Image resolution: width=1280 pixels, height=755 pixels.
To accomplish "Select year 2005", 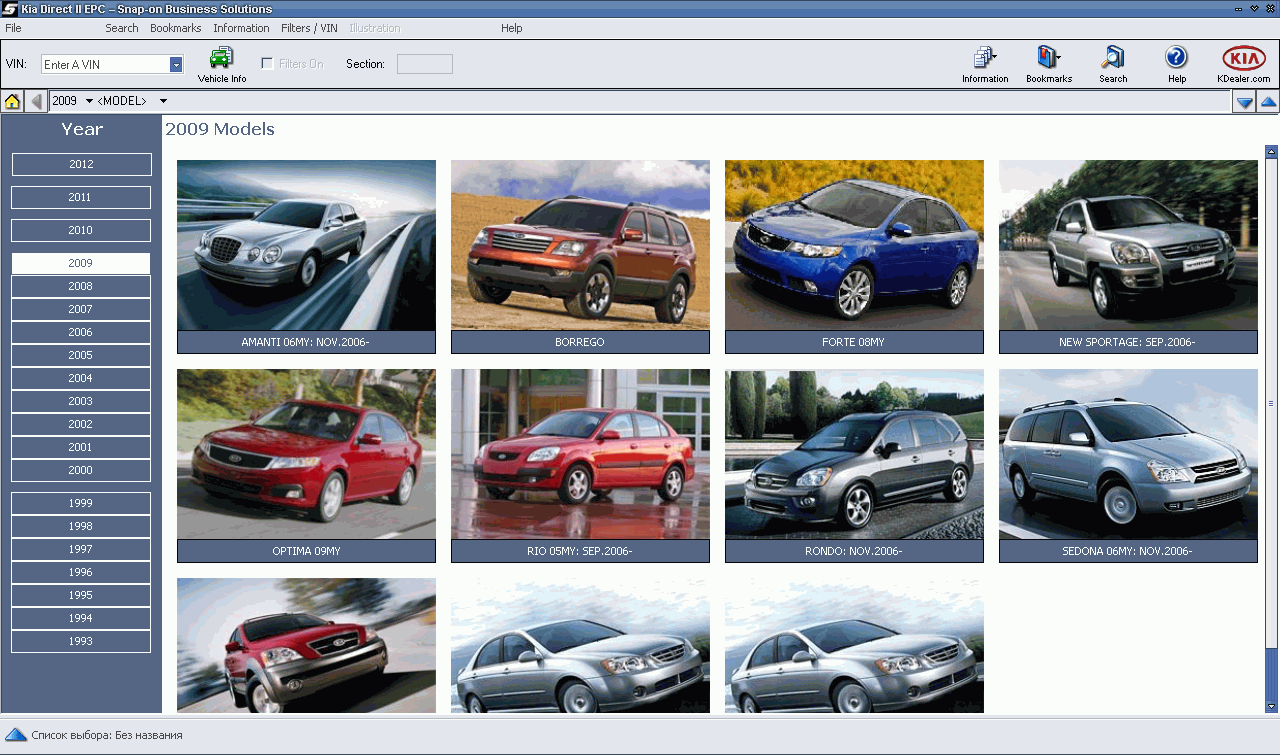I will click(x=81, y=355).
